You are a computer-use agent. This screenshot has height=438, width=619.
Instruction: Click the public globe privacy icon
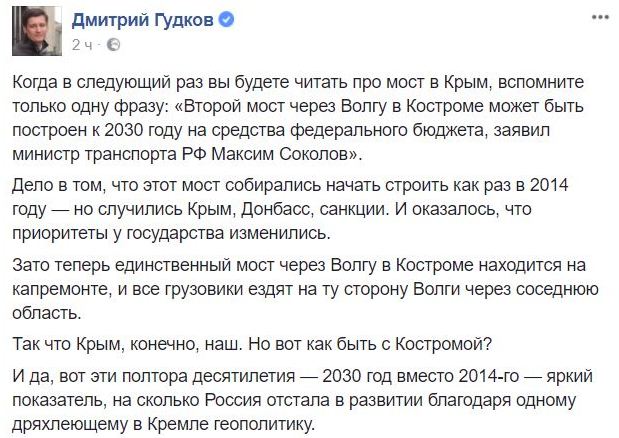113,44
